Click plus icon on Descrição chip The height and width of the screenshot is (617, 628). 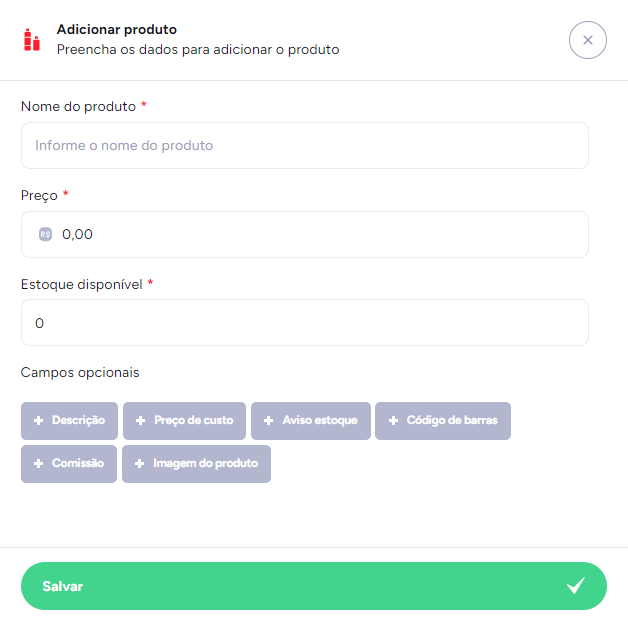[39, 421]
